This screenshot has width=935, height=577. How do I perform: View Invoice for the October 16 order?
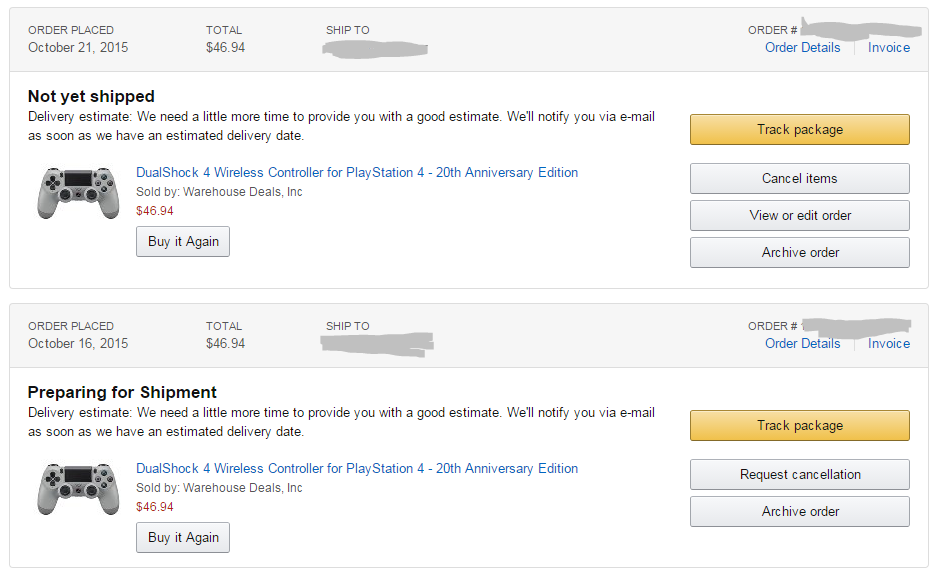(888, 343)
